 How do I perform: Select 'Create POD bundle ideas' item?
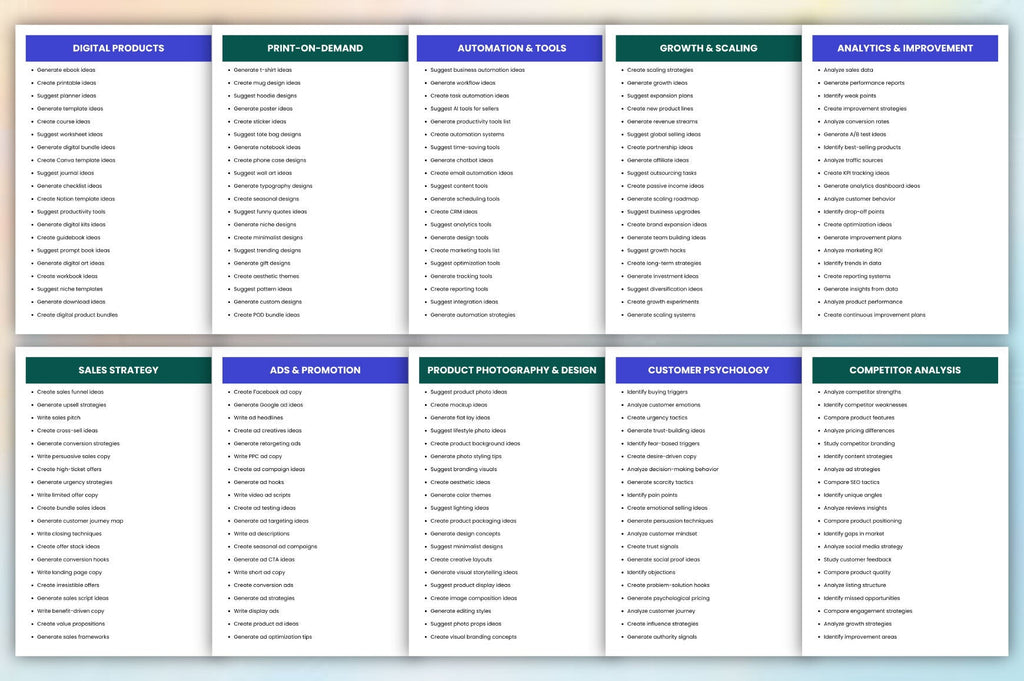[266, 315]
